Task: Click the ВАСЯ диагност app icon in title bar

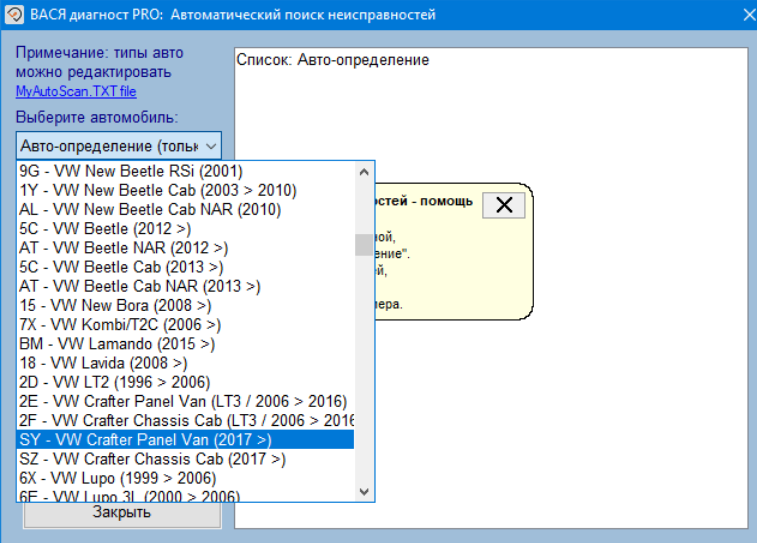Action: (x=14, y=14)
